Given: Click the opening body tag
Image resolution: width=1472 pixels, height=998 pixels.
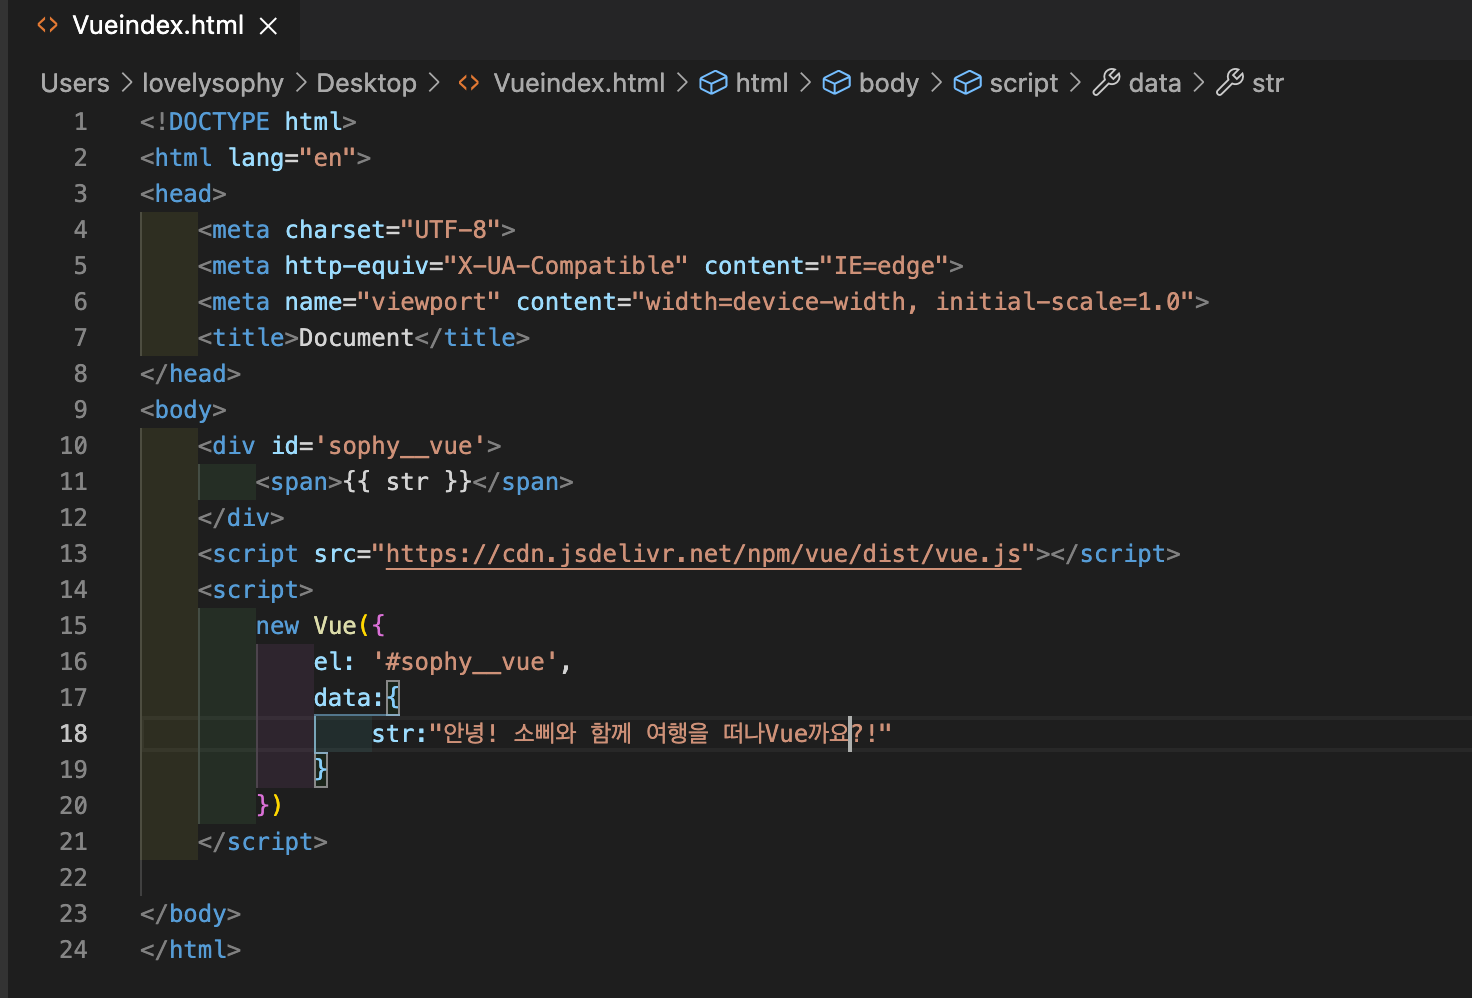Looking at the screenshot, I should 183,410.
